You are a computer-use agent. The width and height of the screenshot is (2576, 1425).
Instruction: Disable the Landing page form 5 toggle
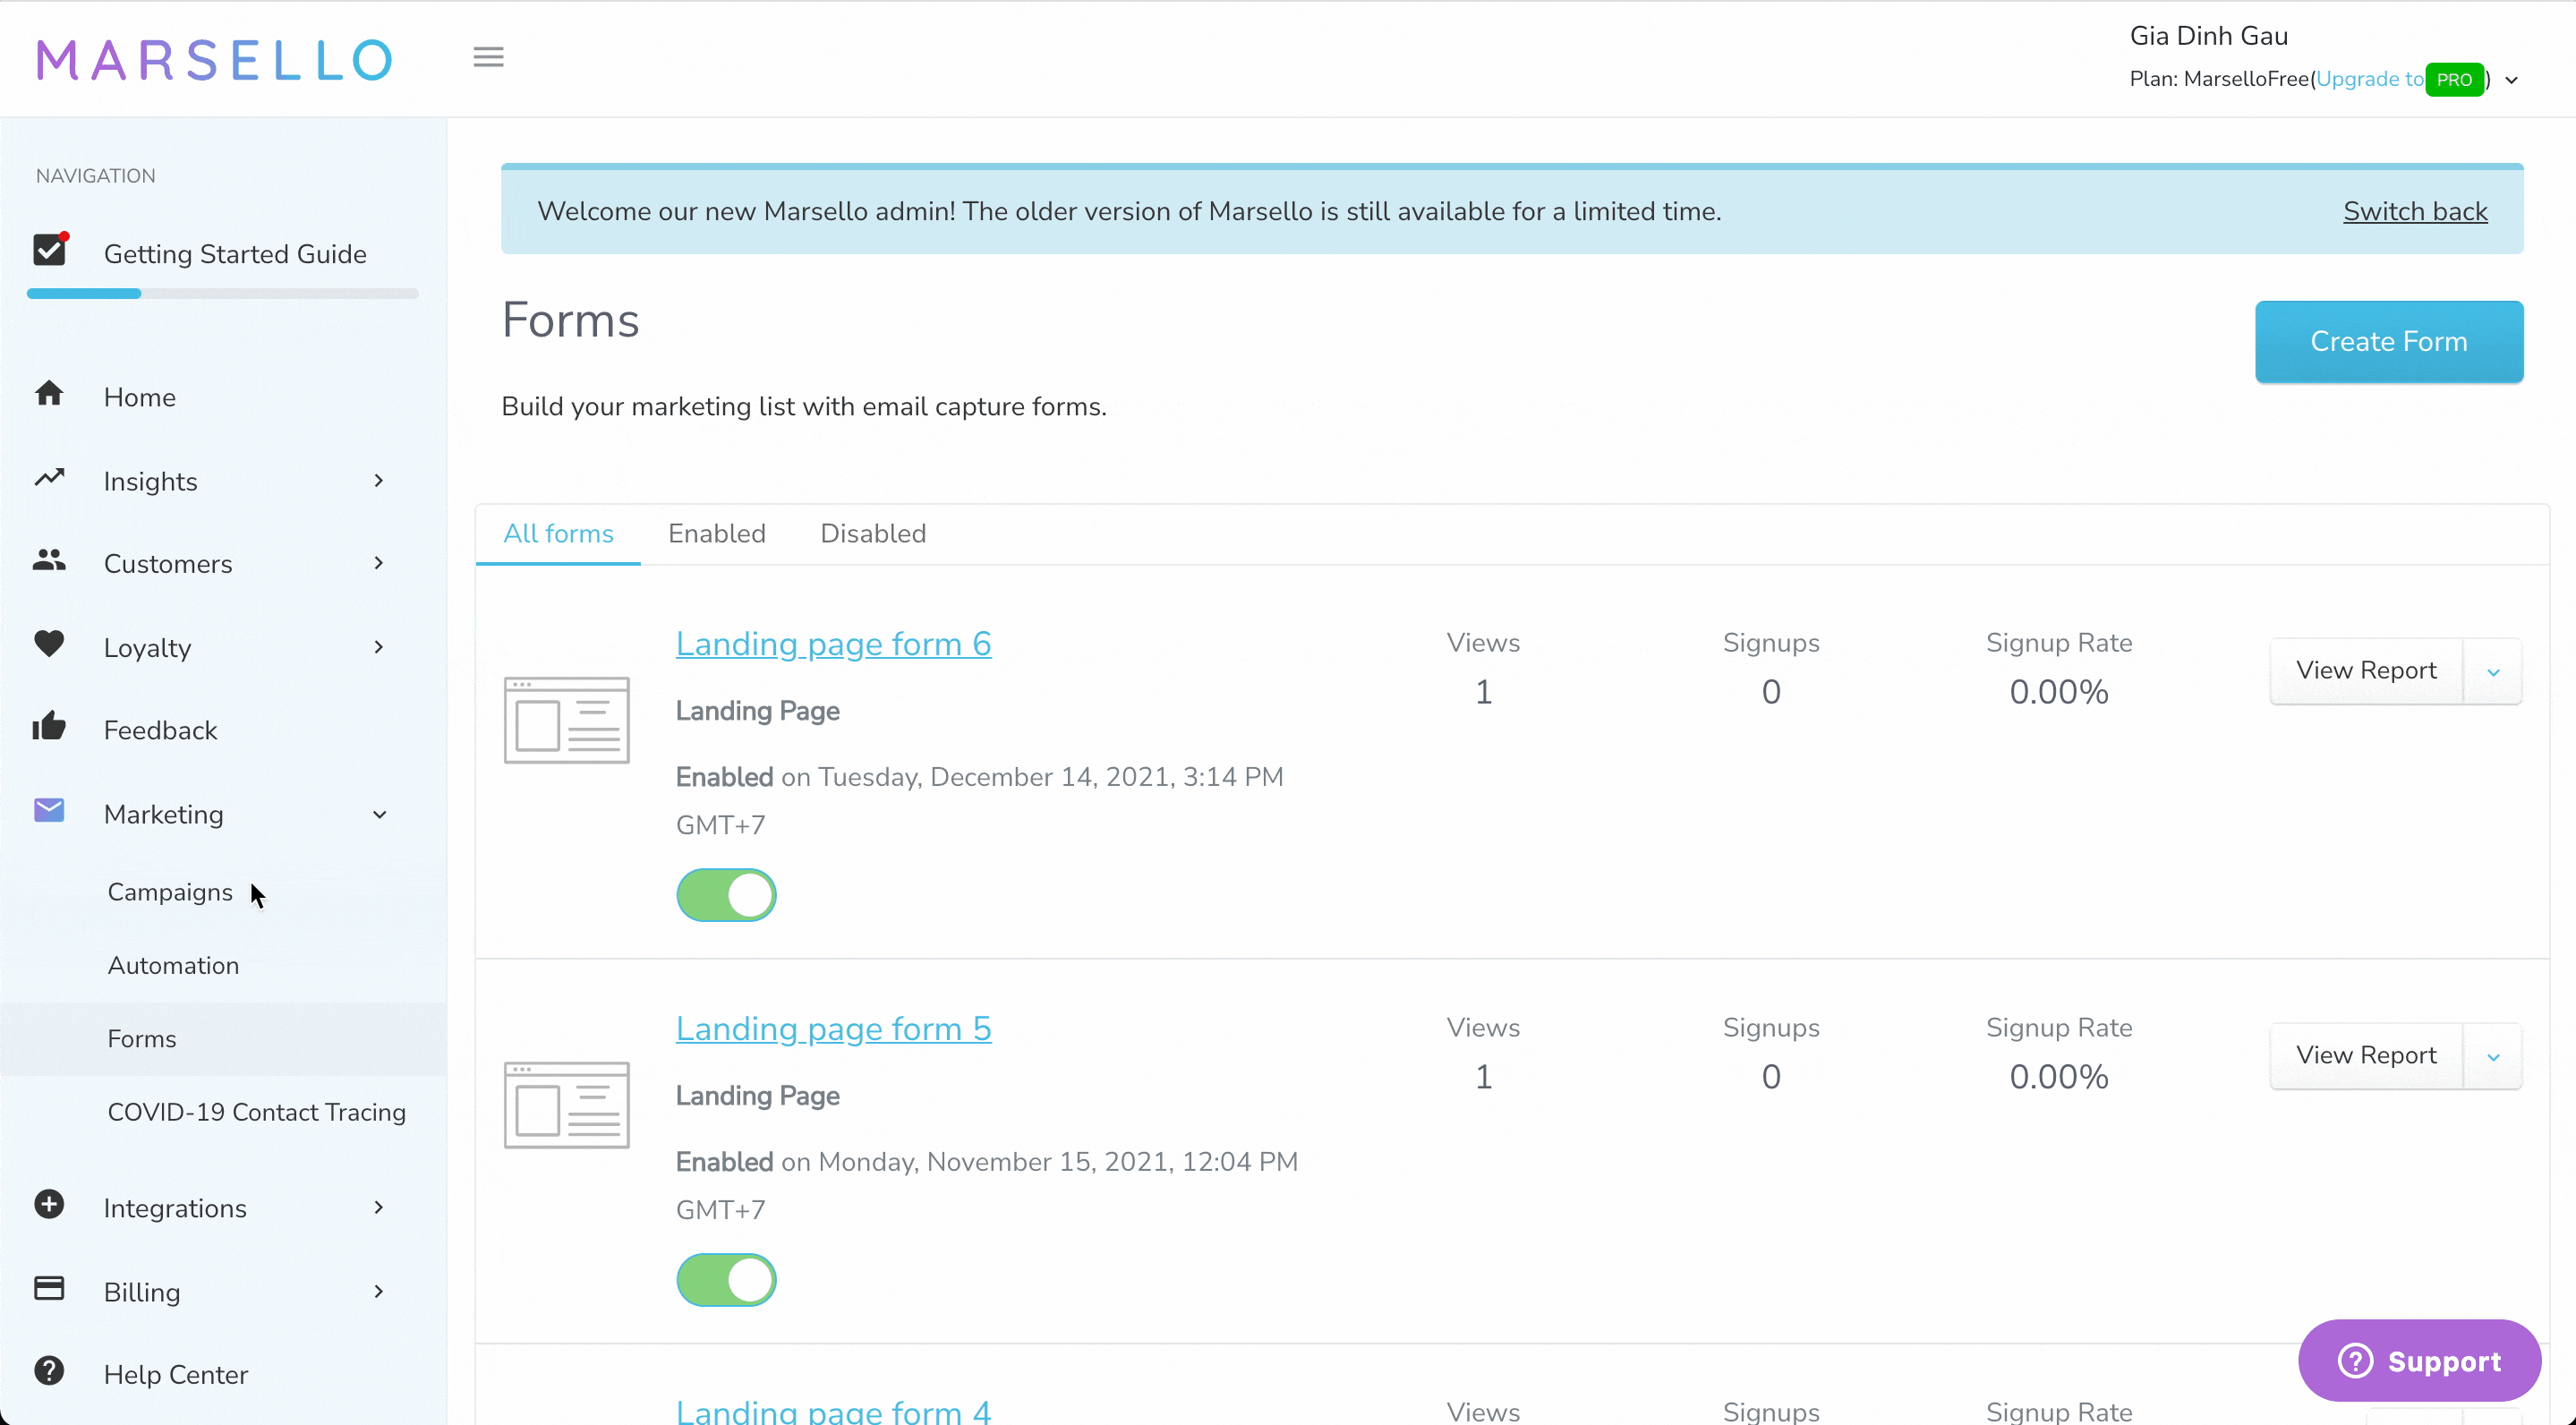coord(727,1280)
